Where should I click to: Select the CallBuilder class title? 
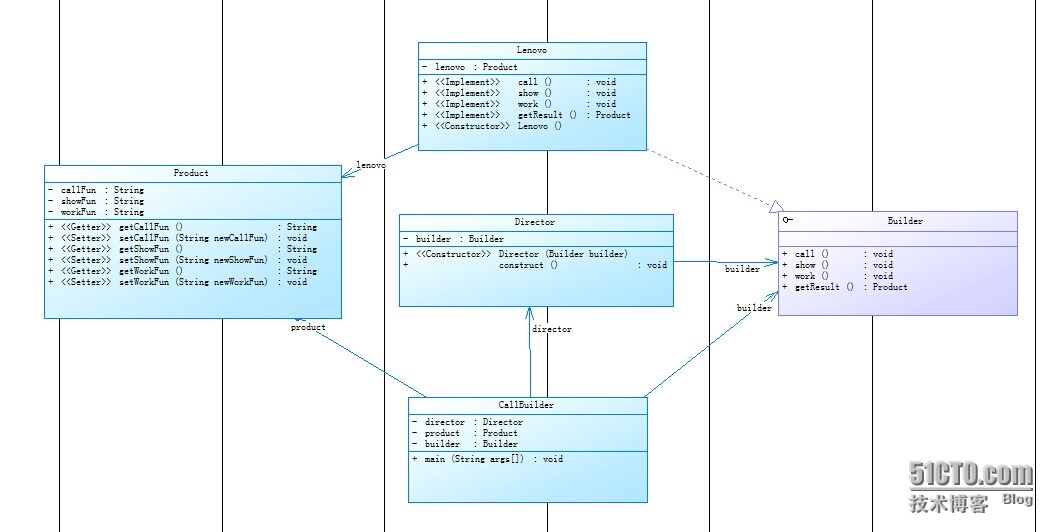pyautogui.click(x=526, y=405)
